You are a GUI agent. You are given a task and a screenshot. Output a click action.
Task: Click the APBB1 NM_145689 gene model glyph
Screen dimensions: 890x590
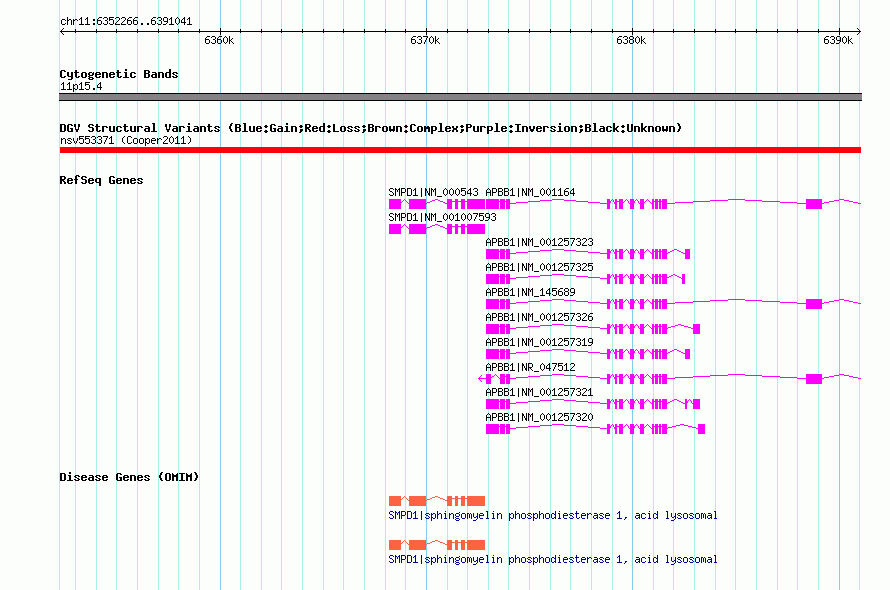click(673, 304)
